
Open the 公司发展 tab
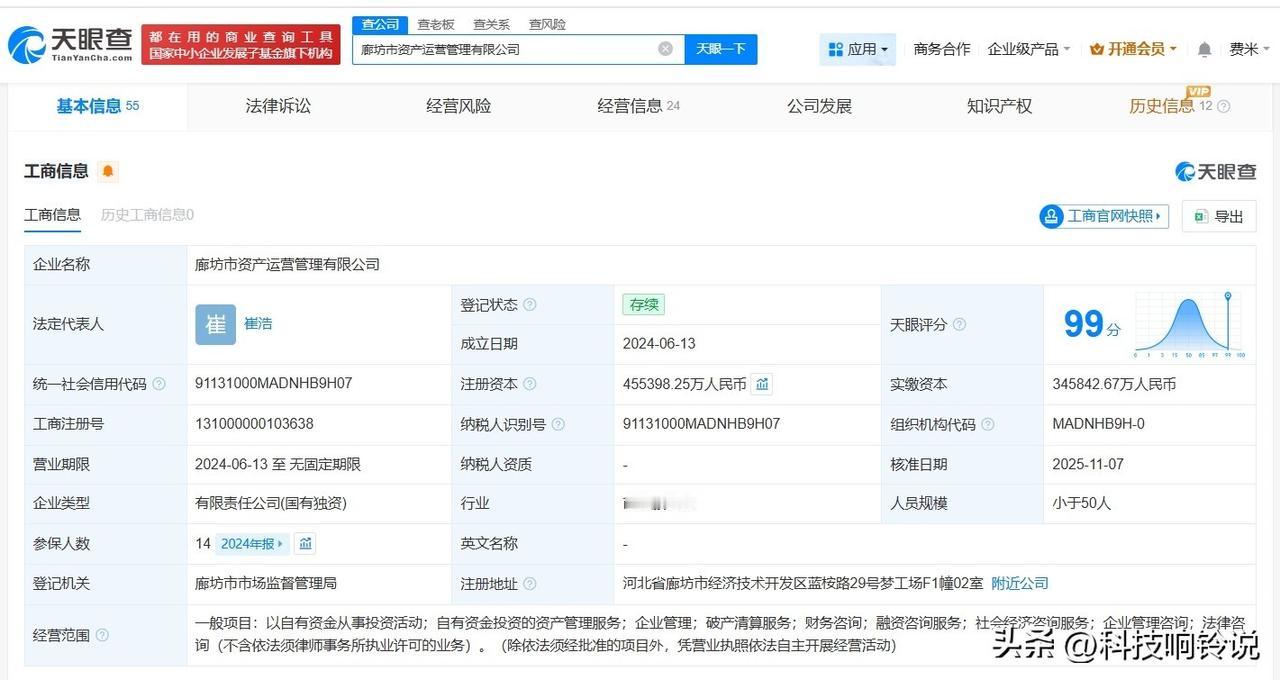(x=819, y=106)
